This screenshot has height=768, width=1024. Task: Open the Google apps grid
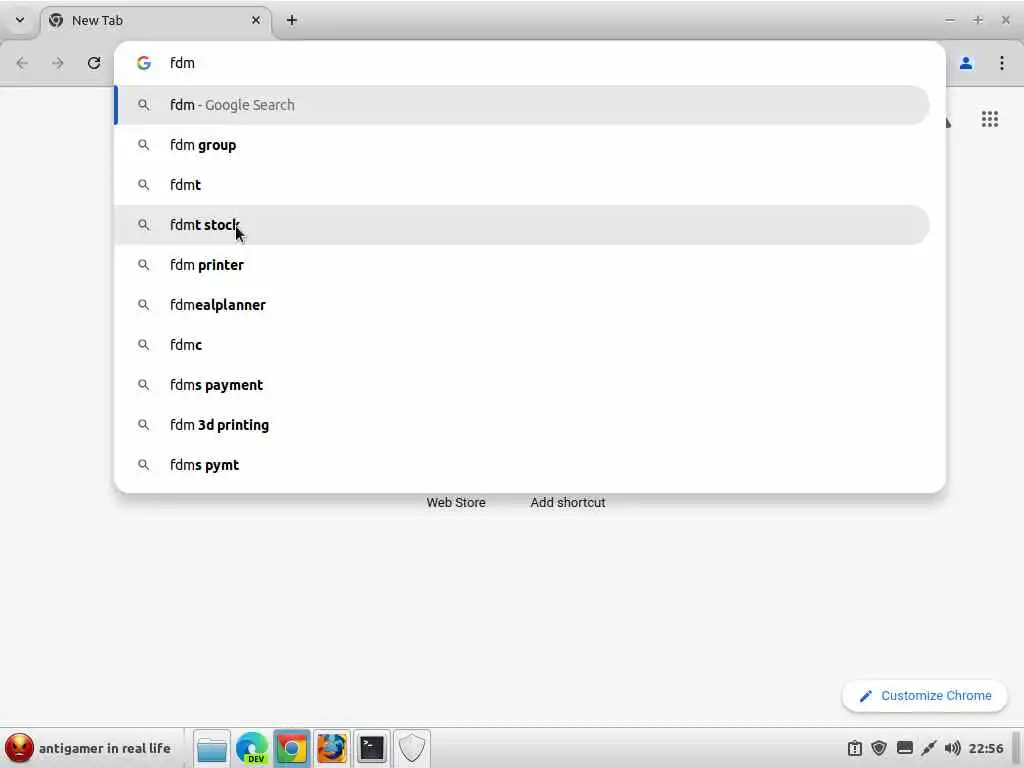tap(989, 119)
